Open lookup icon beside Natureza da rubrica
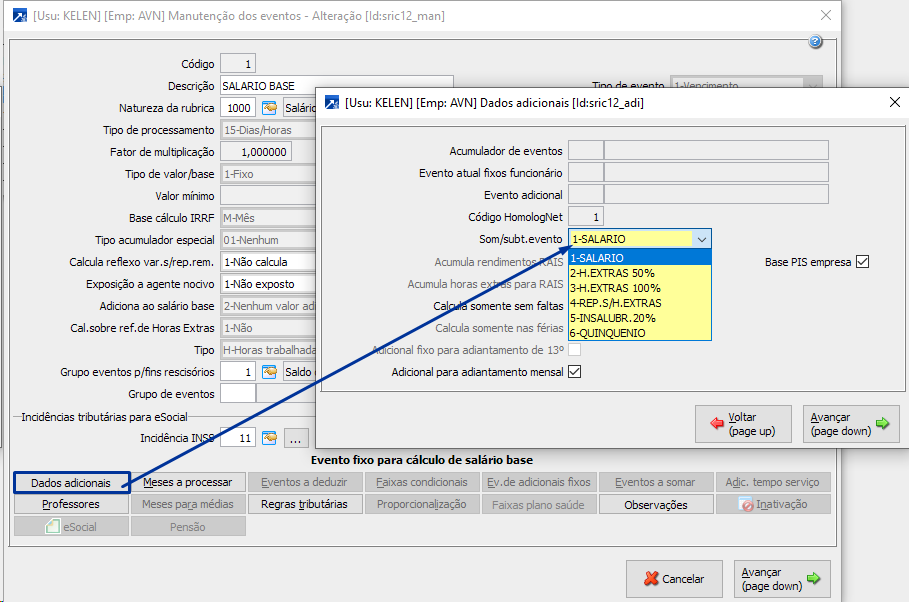The width and height of the screenshot is (909, 602). [270, 108]
